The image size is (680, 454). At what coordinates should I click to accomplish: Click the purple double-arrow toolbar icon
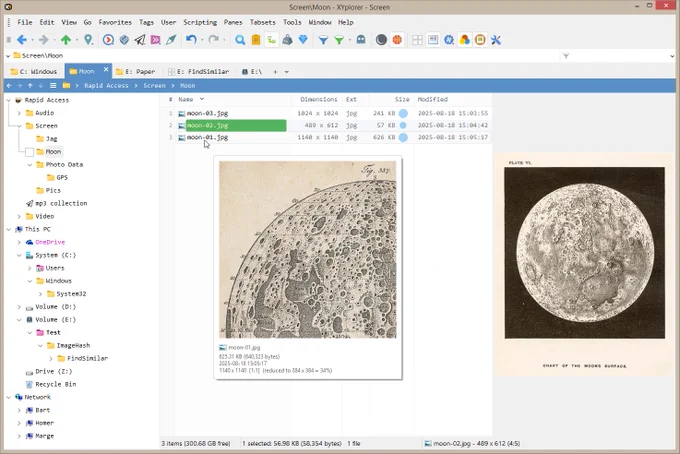click(x=155, y=40)
